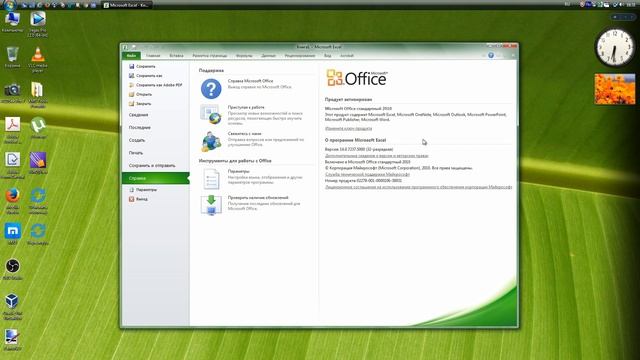The height and width of the screenshot is (360, 640).
Task: Switch to the Microsoft Excel taskbar button
Action: point(126,5)
